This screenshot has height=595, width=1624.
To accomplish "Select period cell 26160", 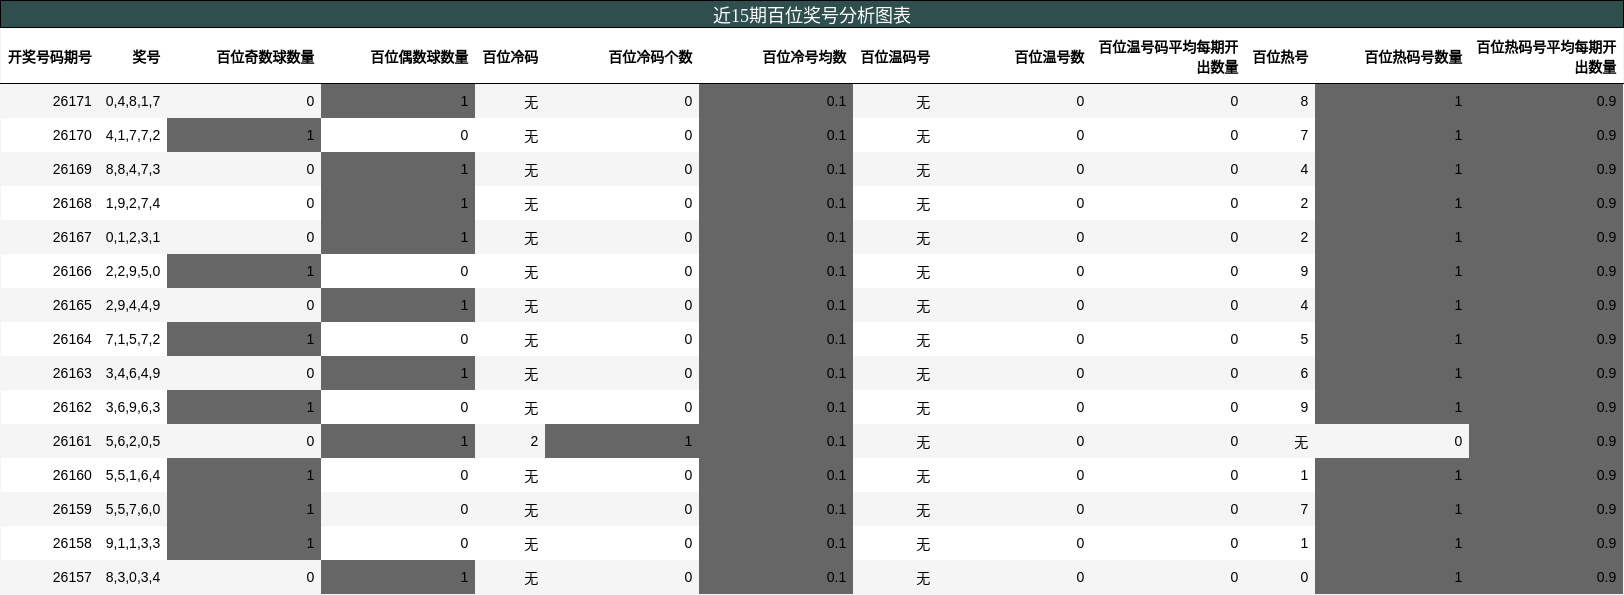I will 72,475.
